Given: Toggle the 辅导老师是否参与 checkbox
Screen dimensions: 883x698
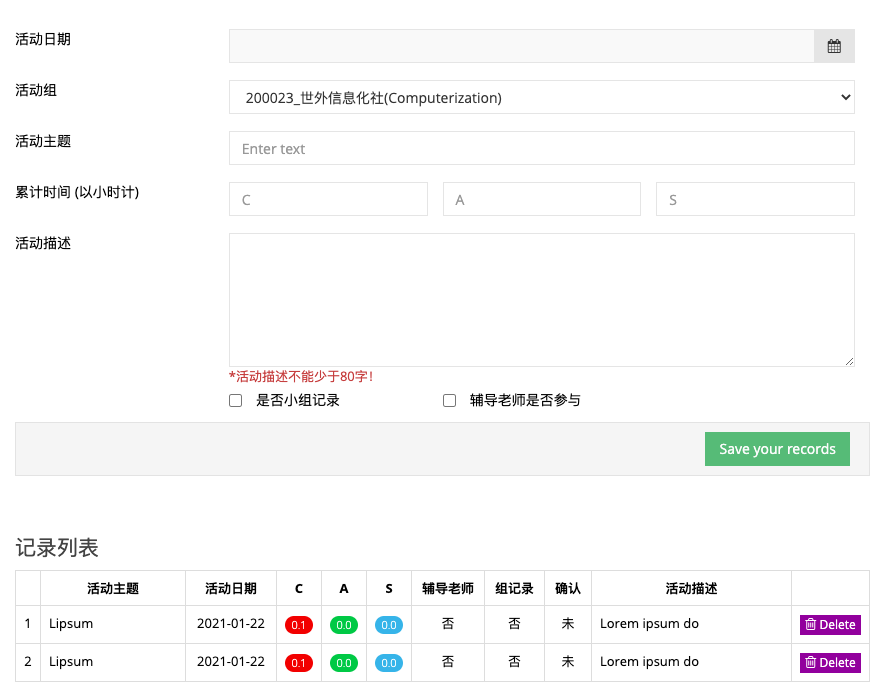Looking at the screenshot, I should [450, 401].
